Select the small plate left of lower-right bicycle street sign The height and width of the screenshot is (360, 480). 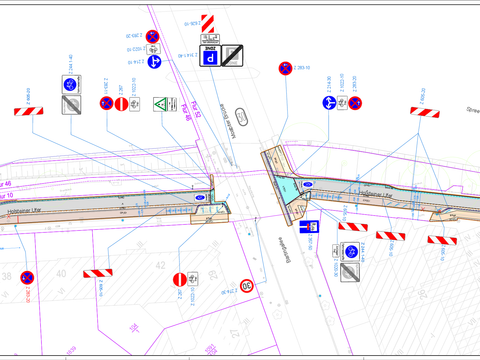coord(336,251)
